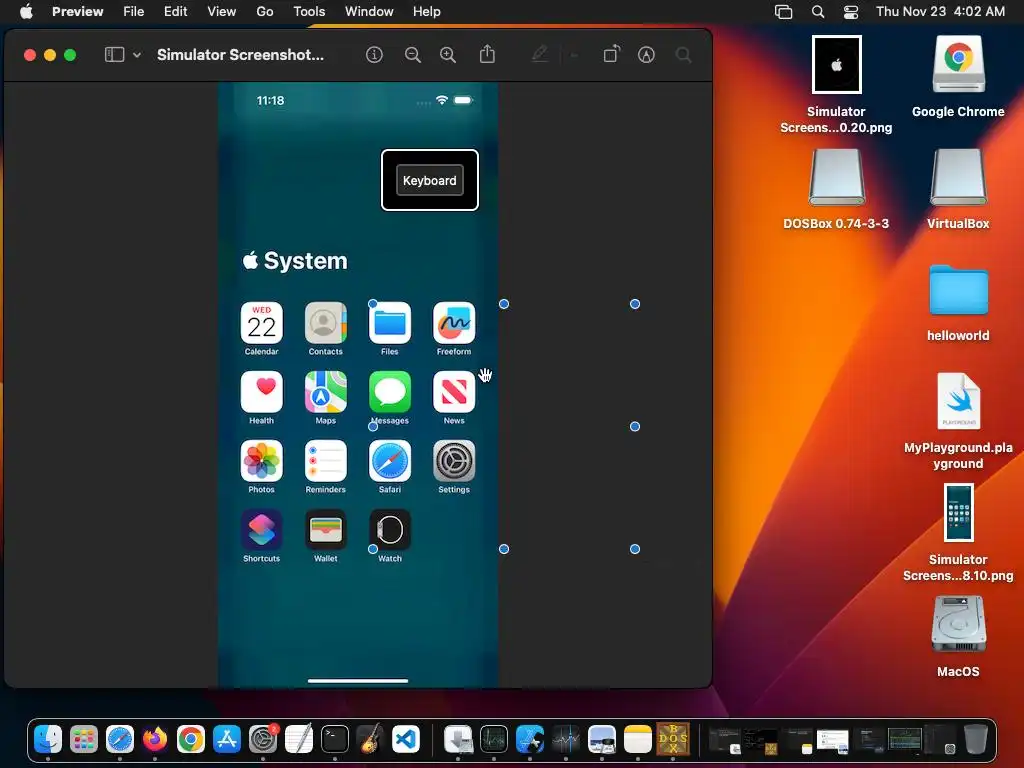
Task: Open System Settings from the Dock
Action: coord(263,739)
